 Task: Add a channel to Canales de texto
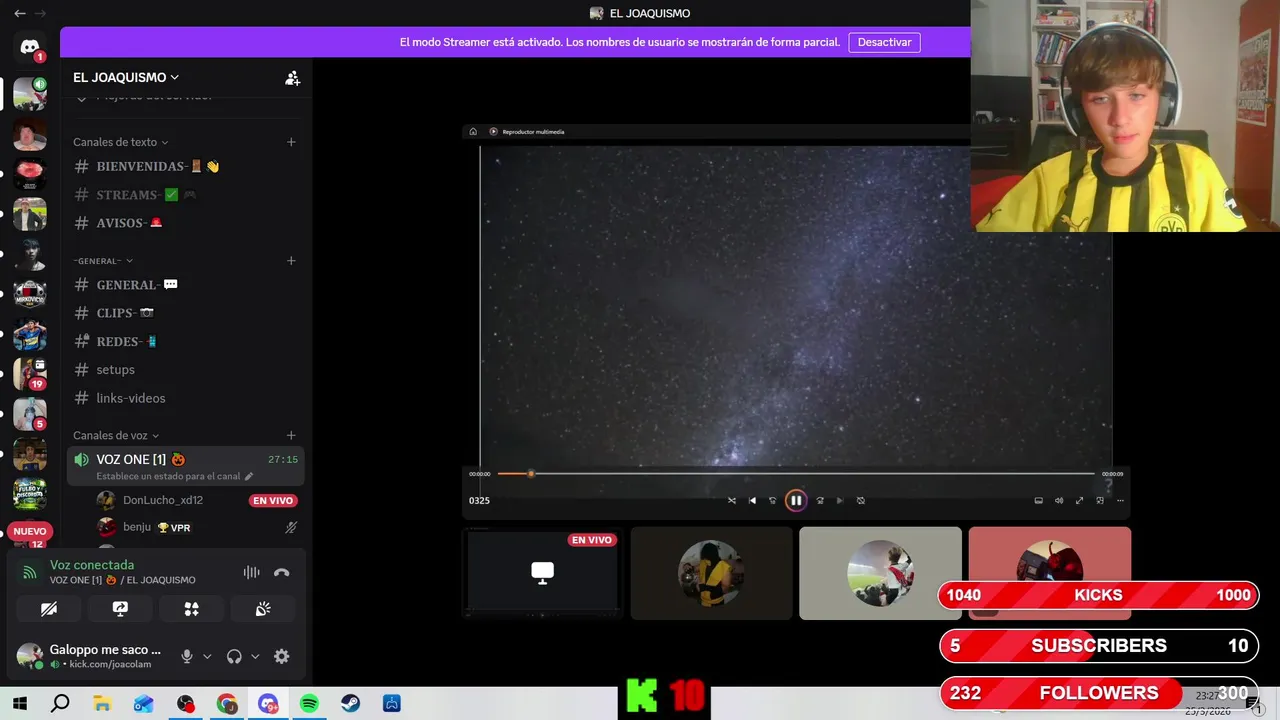[291, 142]
